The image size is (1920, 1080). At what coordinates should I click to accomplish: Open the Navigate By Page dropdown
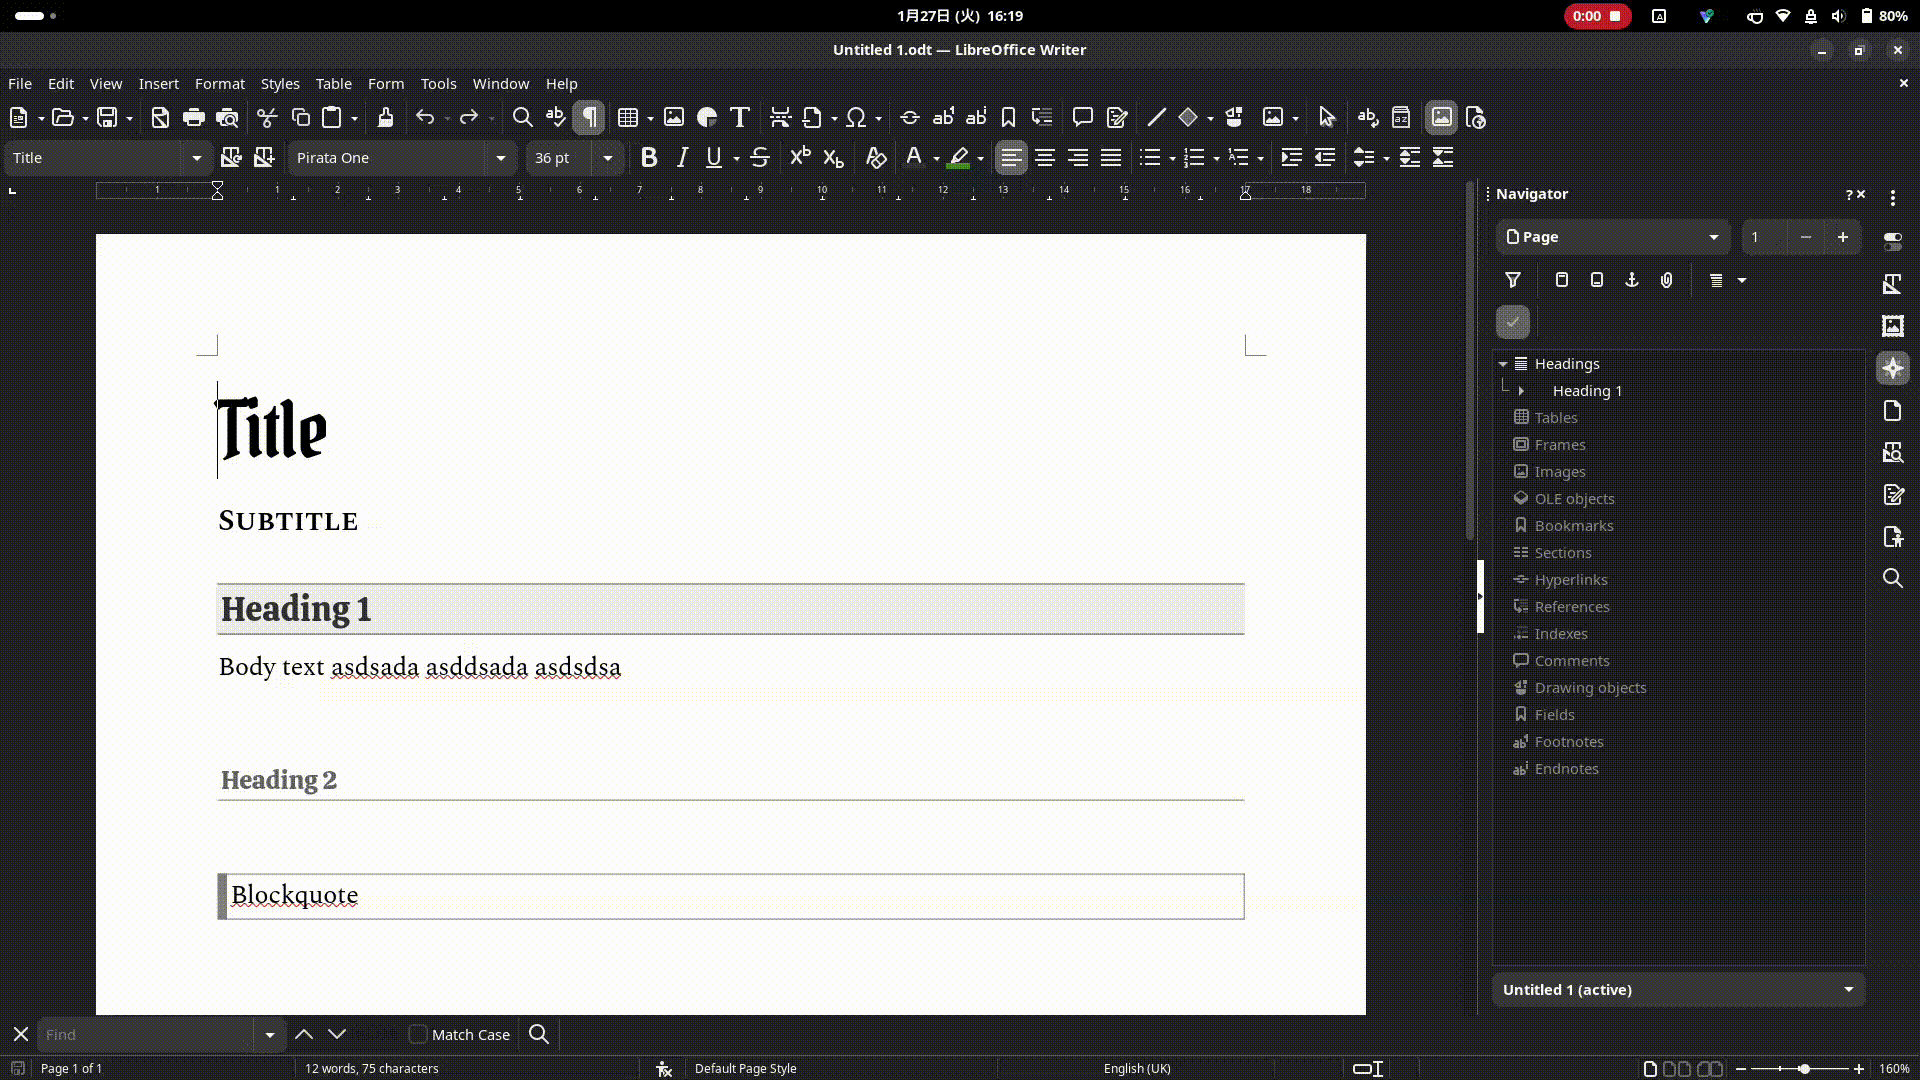coord(1713,237)
